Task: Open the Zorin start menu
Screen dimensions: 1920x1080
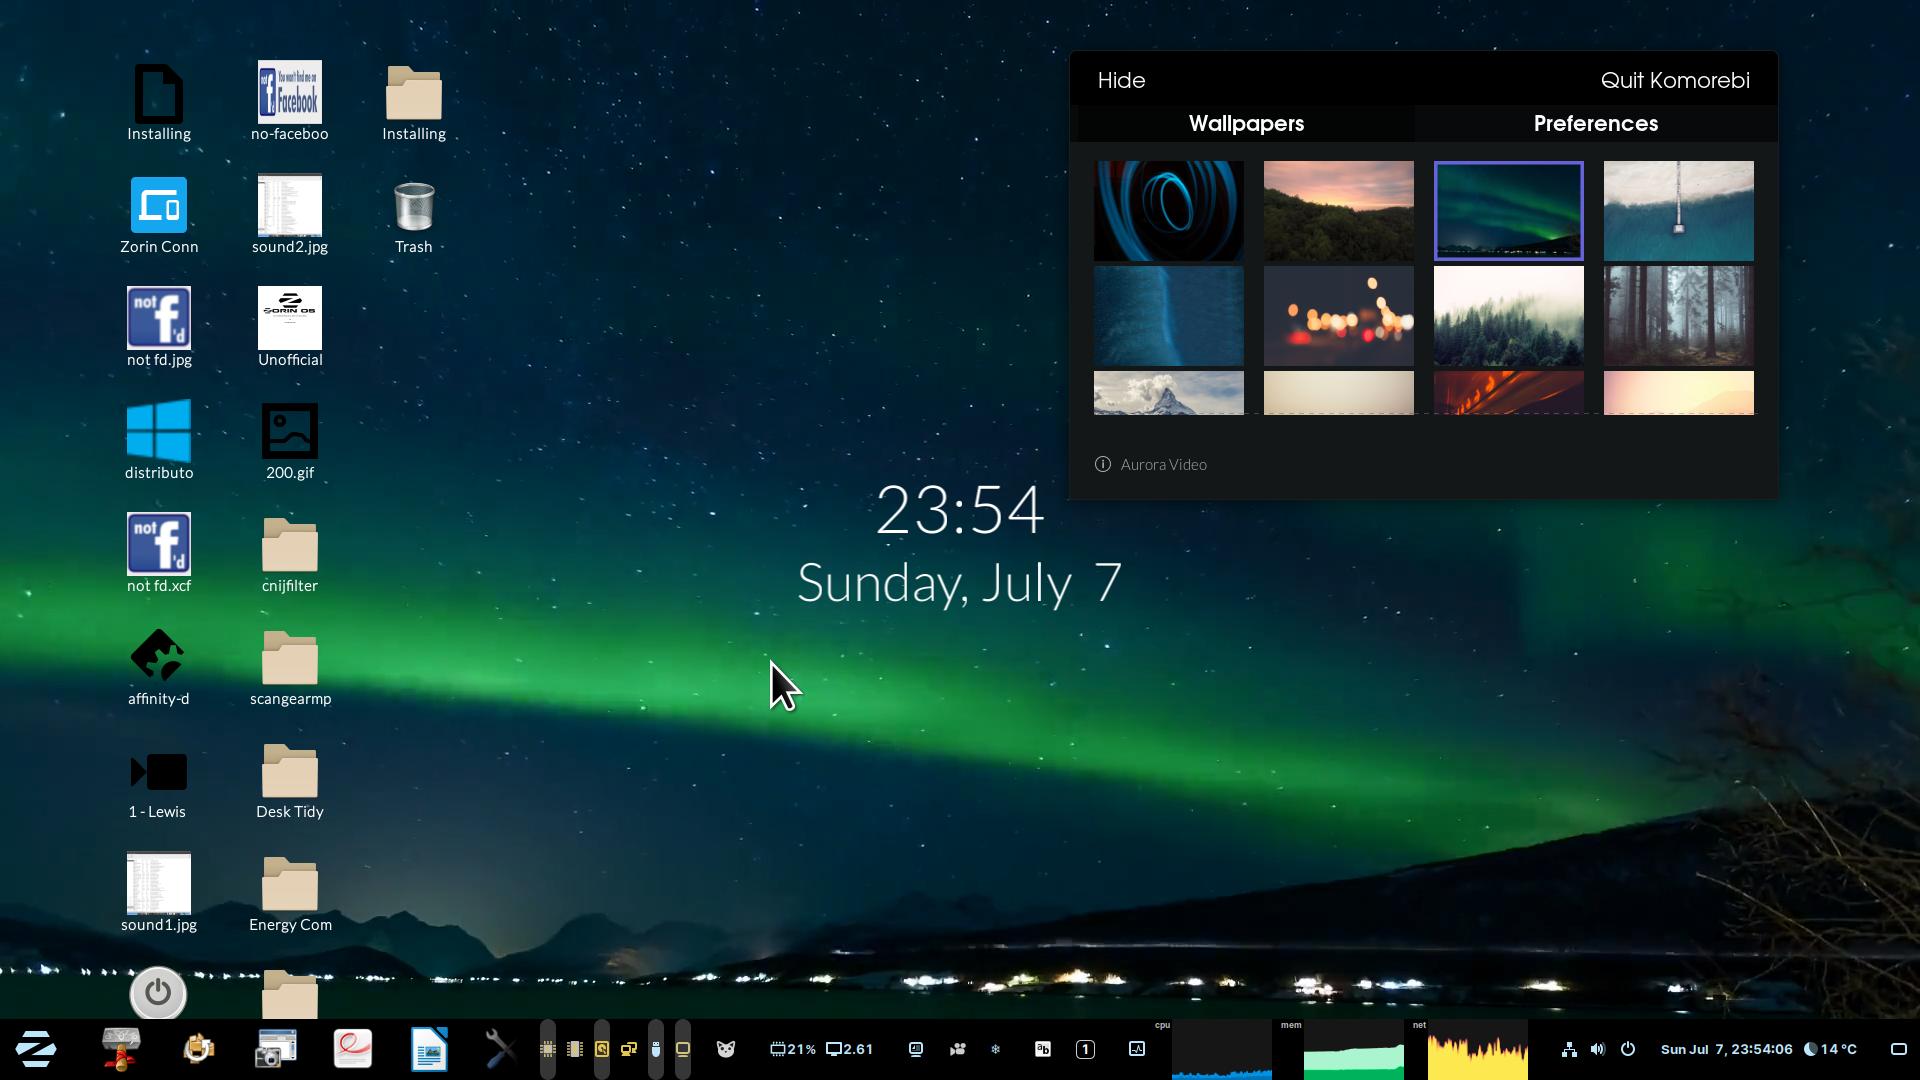Action: (x=36, y=1049)
